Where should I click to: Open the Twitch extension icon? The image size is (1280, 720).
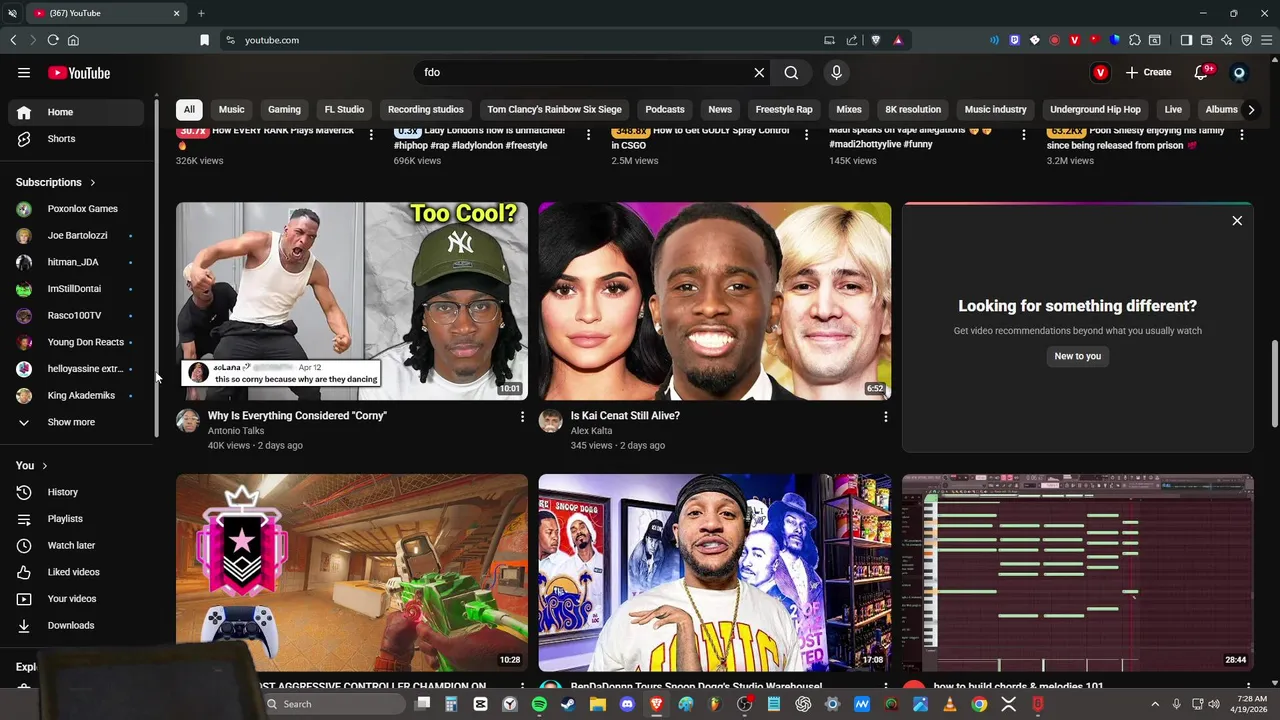click(x=1015, y=40)
